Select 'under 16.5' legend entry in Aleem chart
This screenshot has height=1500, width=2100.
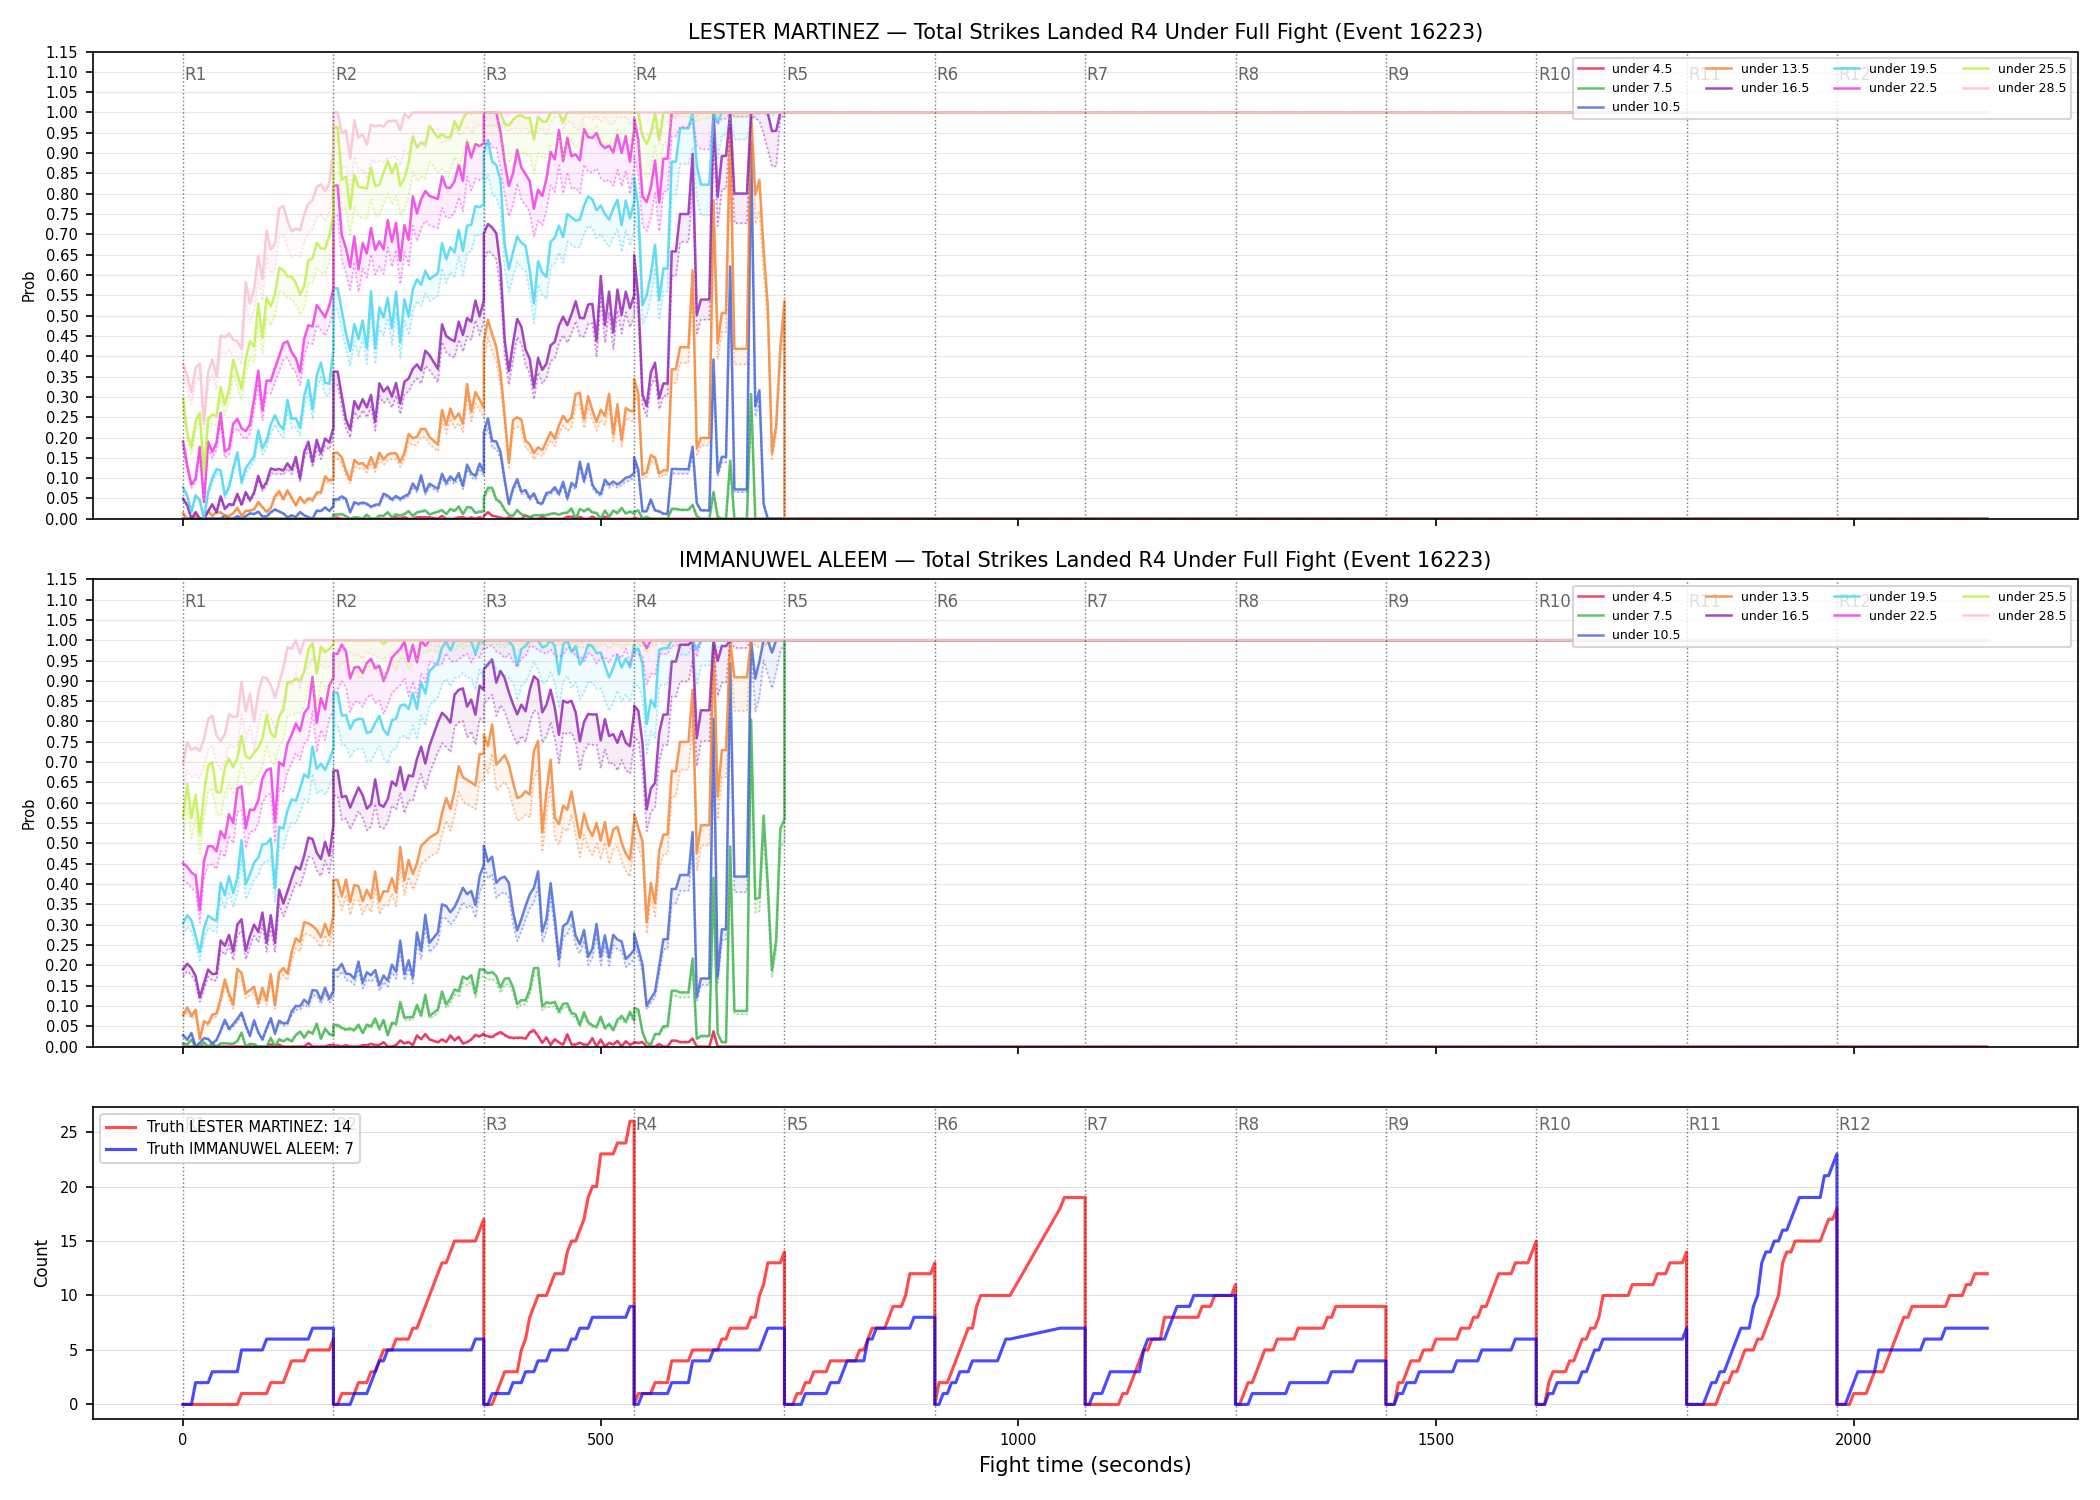(x=1758, y=616)
